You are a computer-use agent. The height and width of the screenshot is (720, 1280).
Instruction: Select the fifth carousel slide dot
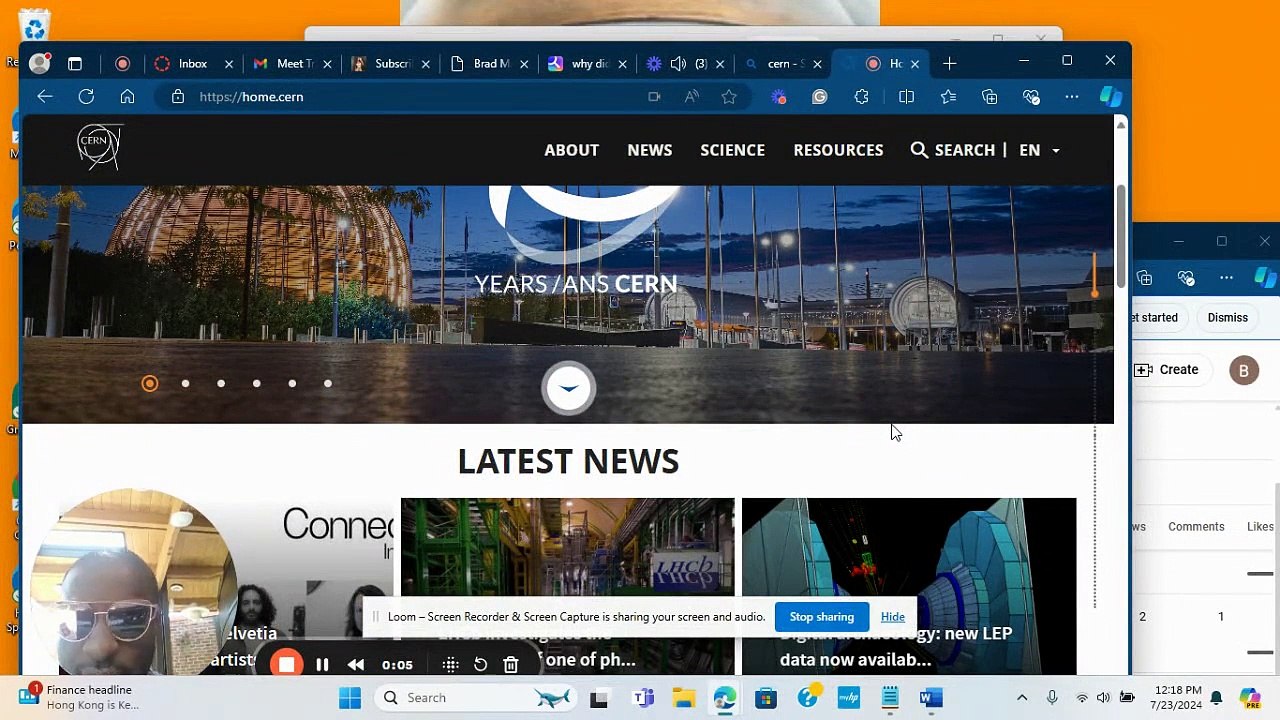(x=292, y=383)
